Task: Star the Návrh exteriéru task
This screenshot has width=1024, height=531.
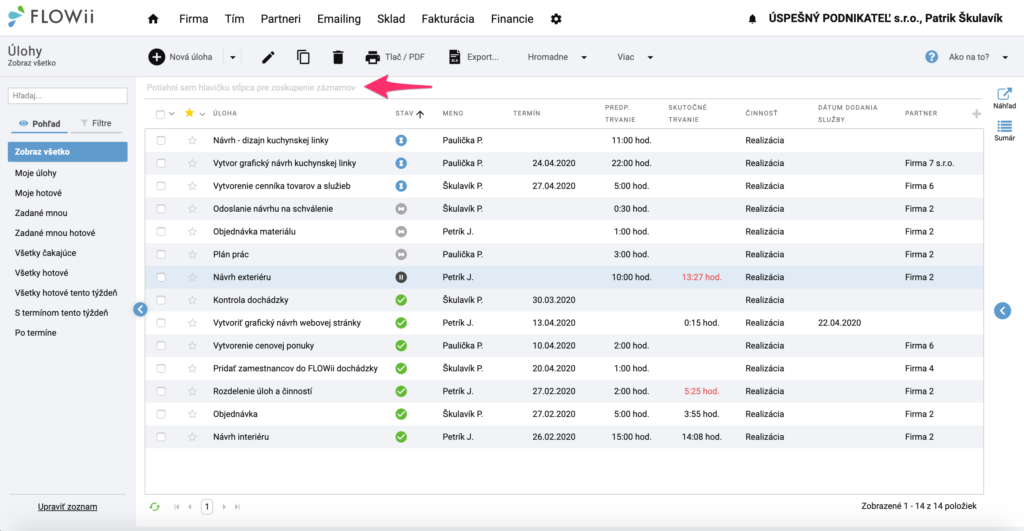Action: click(x=192, y=278)
